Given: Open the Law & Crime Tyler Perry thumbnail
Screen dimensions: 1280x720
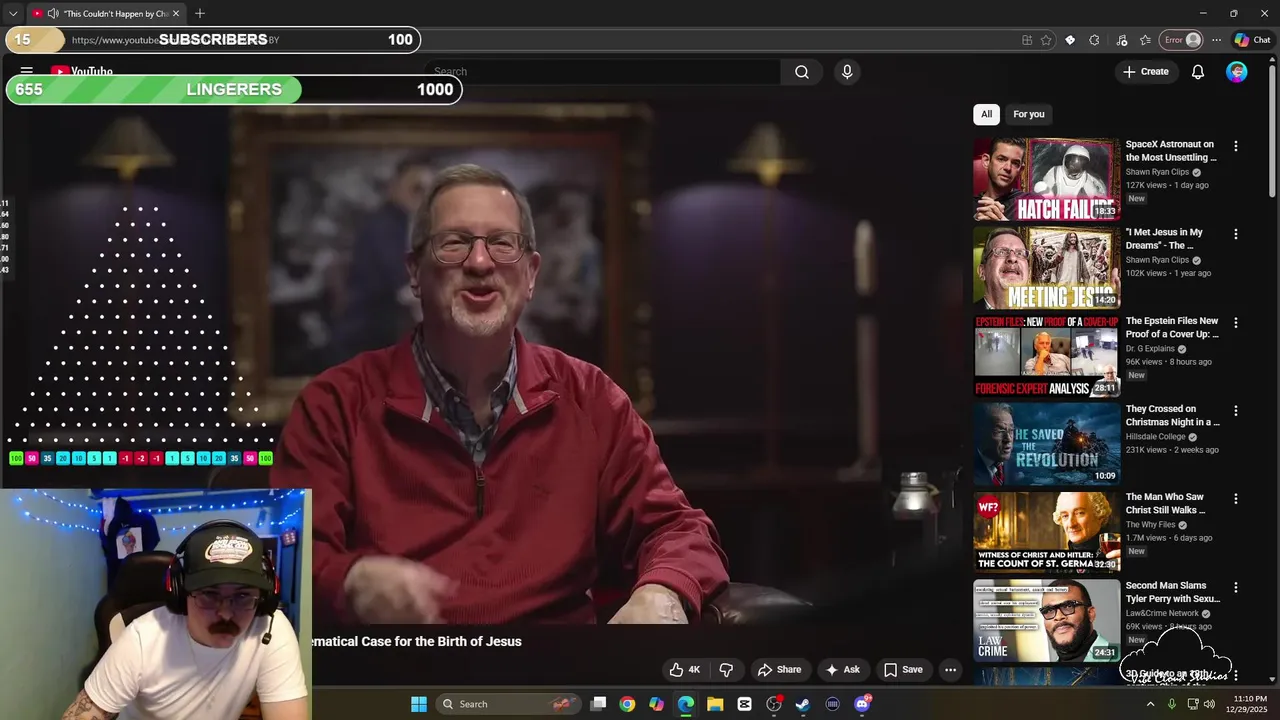Looking at the screenshot, I should pos(1046,621).
